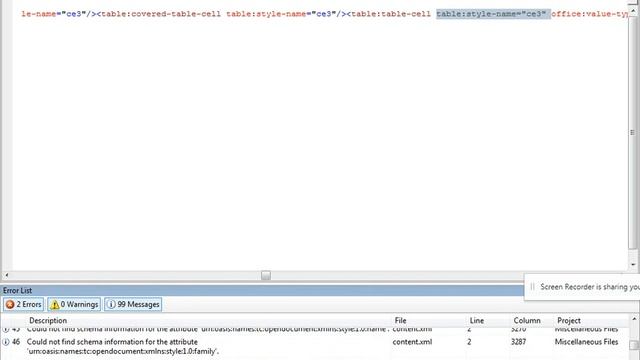
Task: Click column value 3287 in error list
Action: point(518,342)
